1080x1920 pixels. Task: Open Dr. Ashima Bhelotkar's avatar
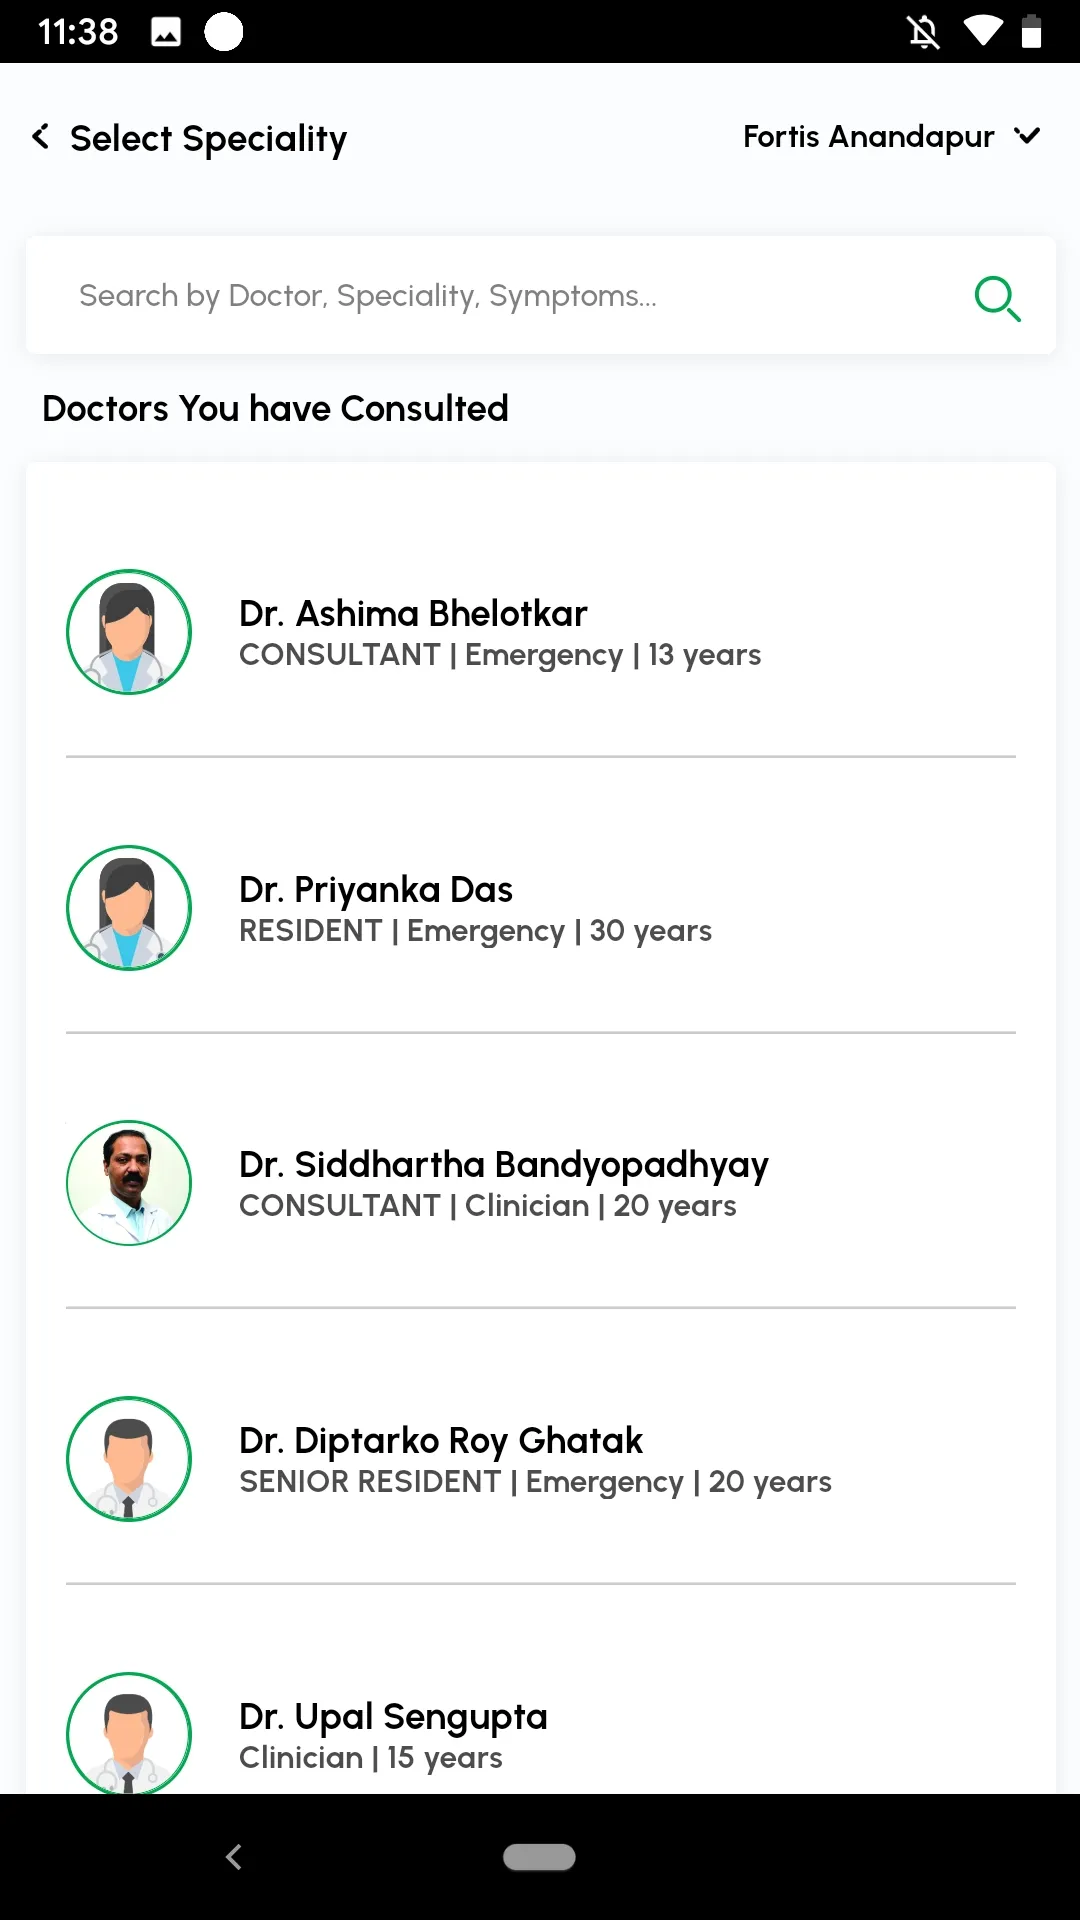pos(129,632)
